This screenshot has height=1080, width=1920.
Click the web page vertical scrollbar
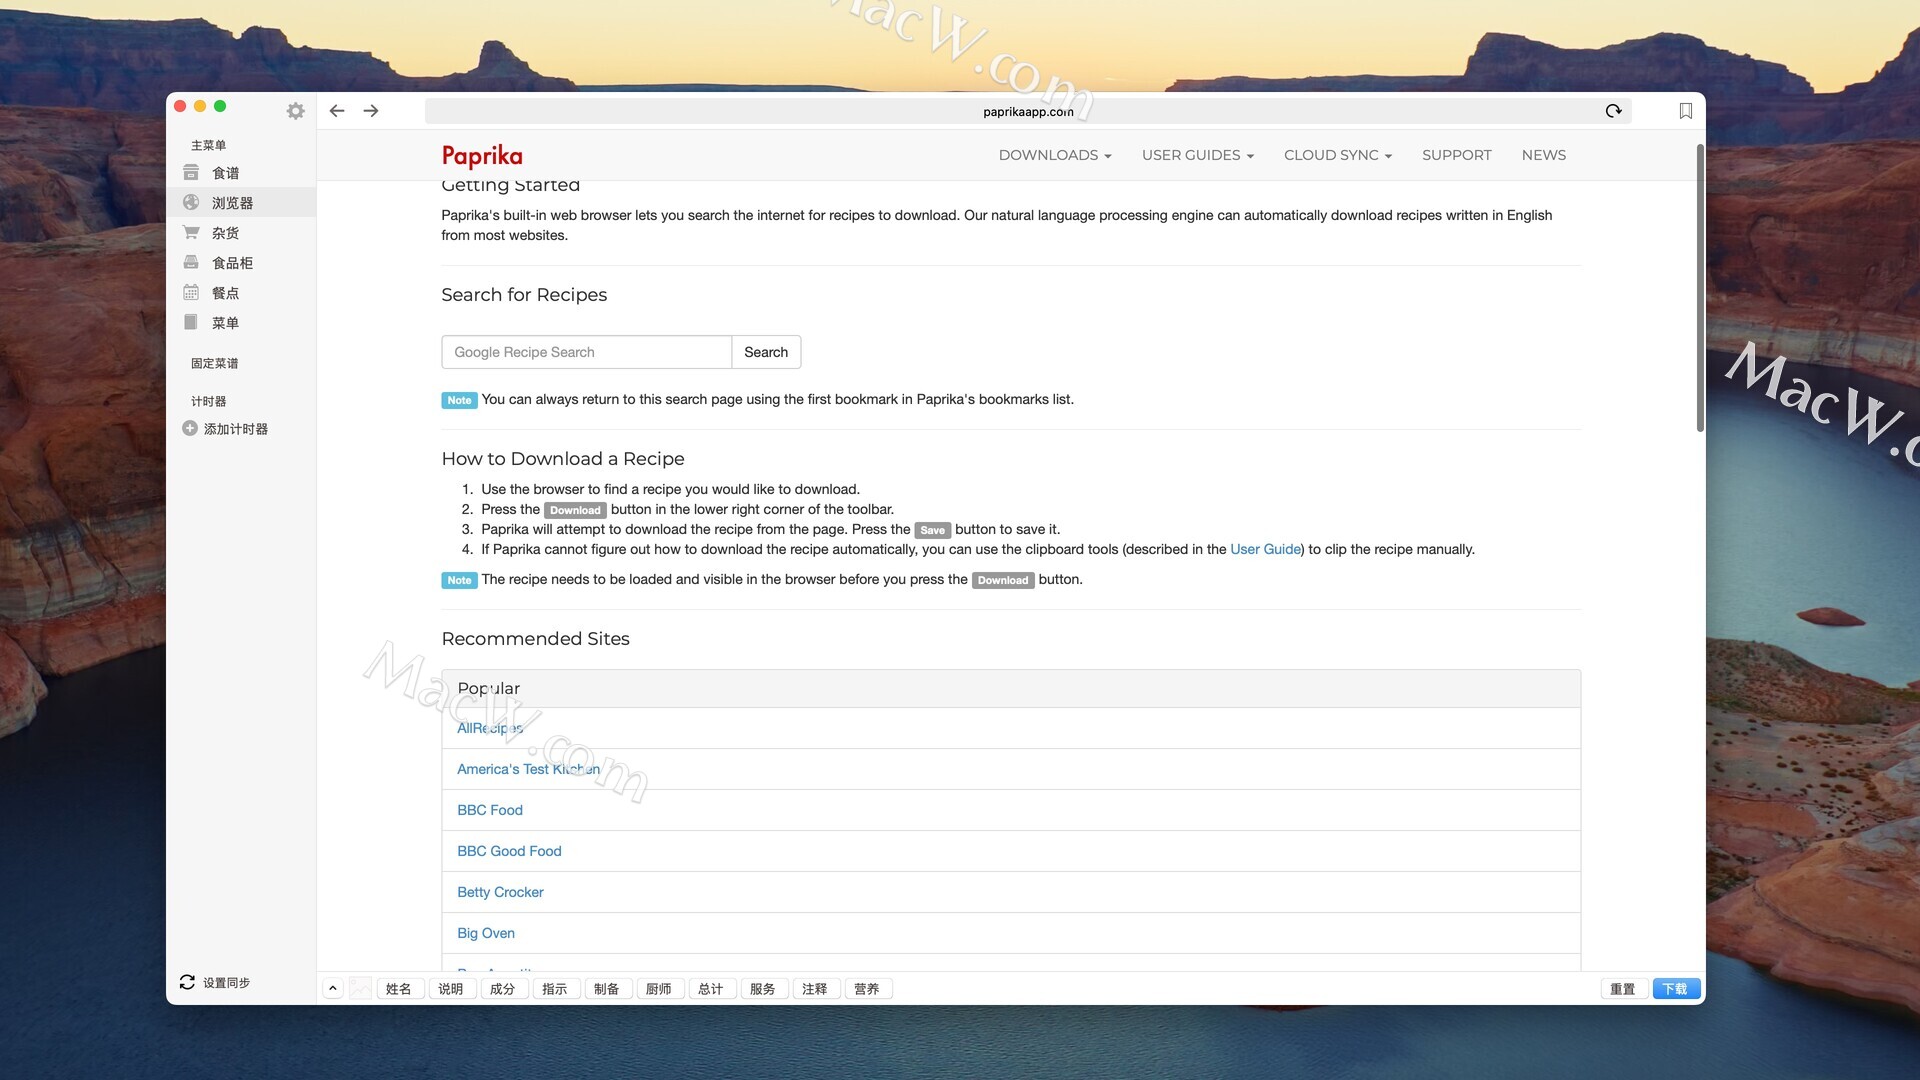point(1700,288)
